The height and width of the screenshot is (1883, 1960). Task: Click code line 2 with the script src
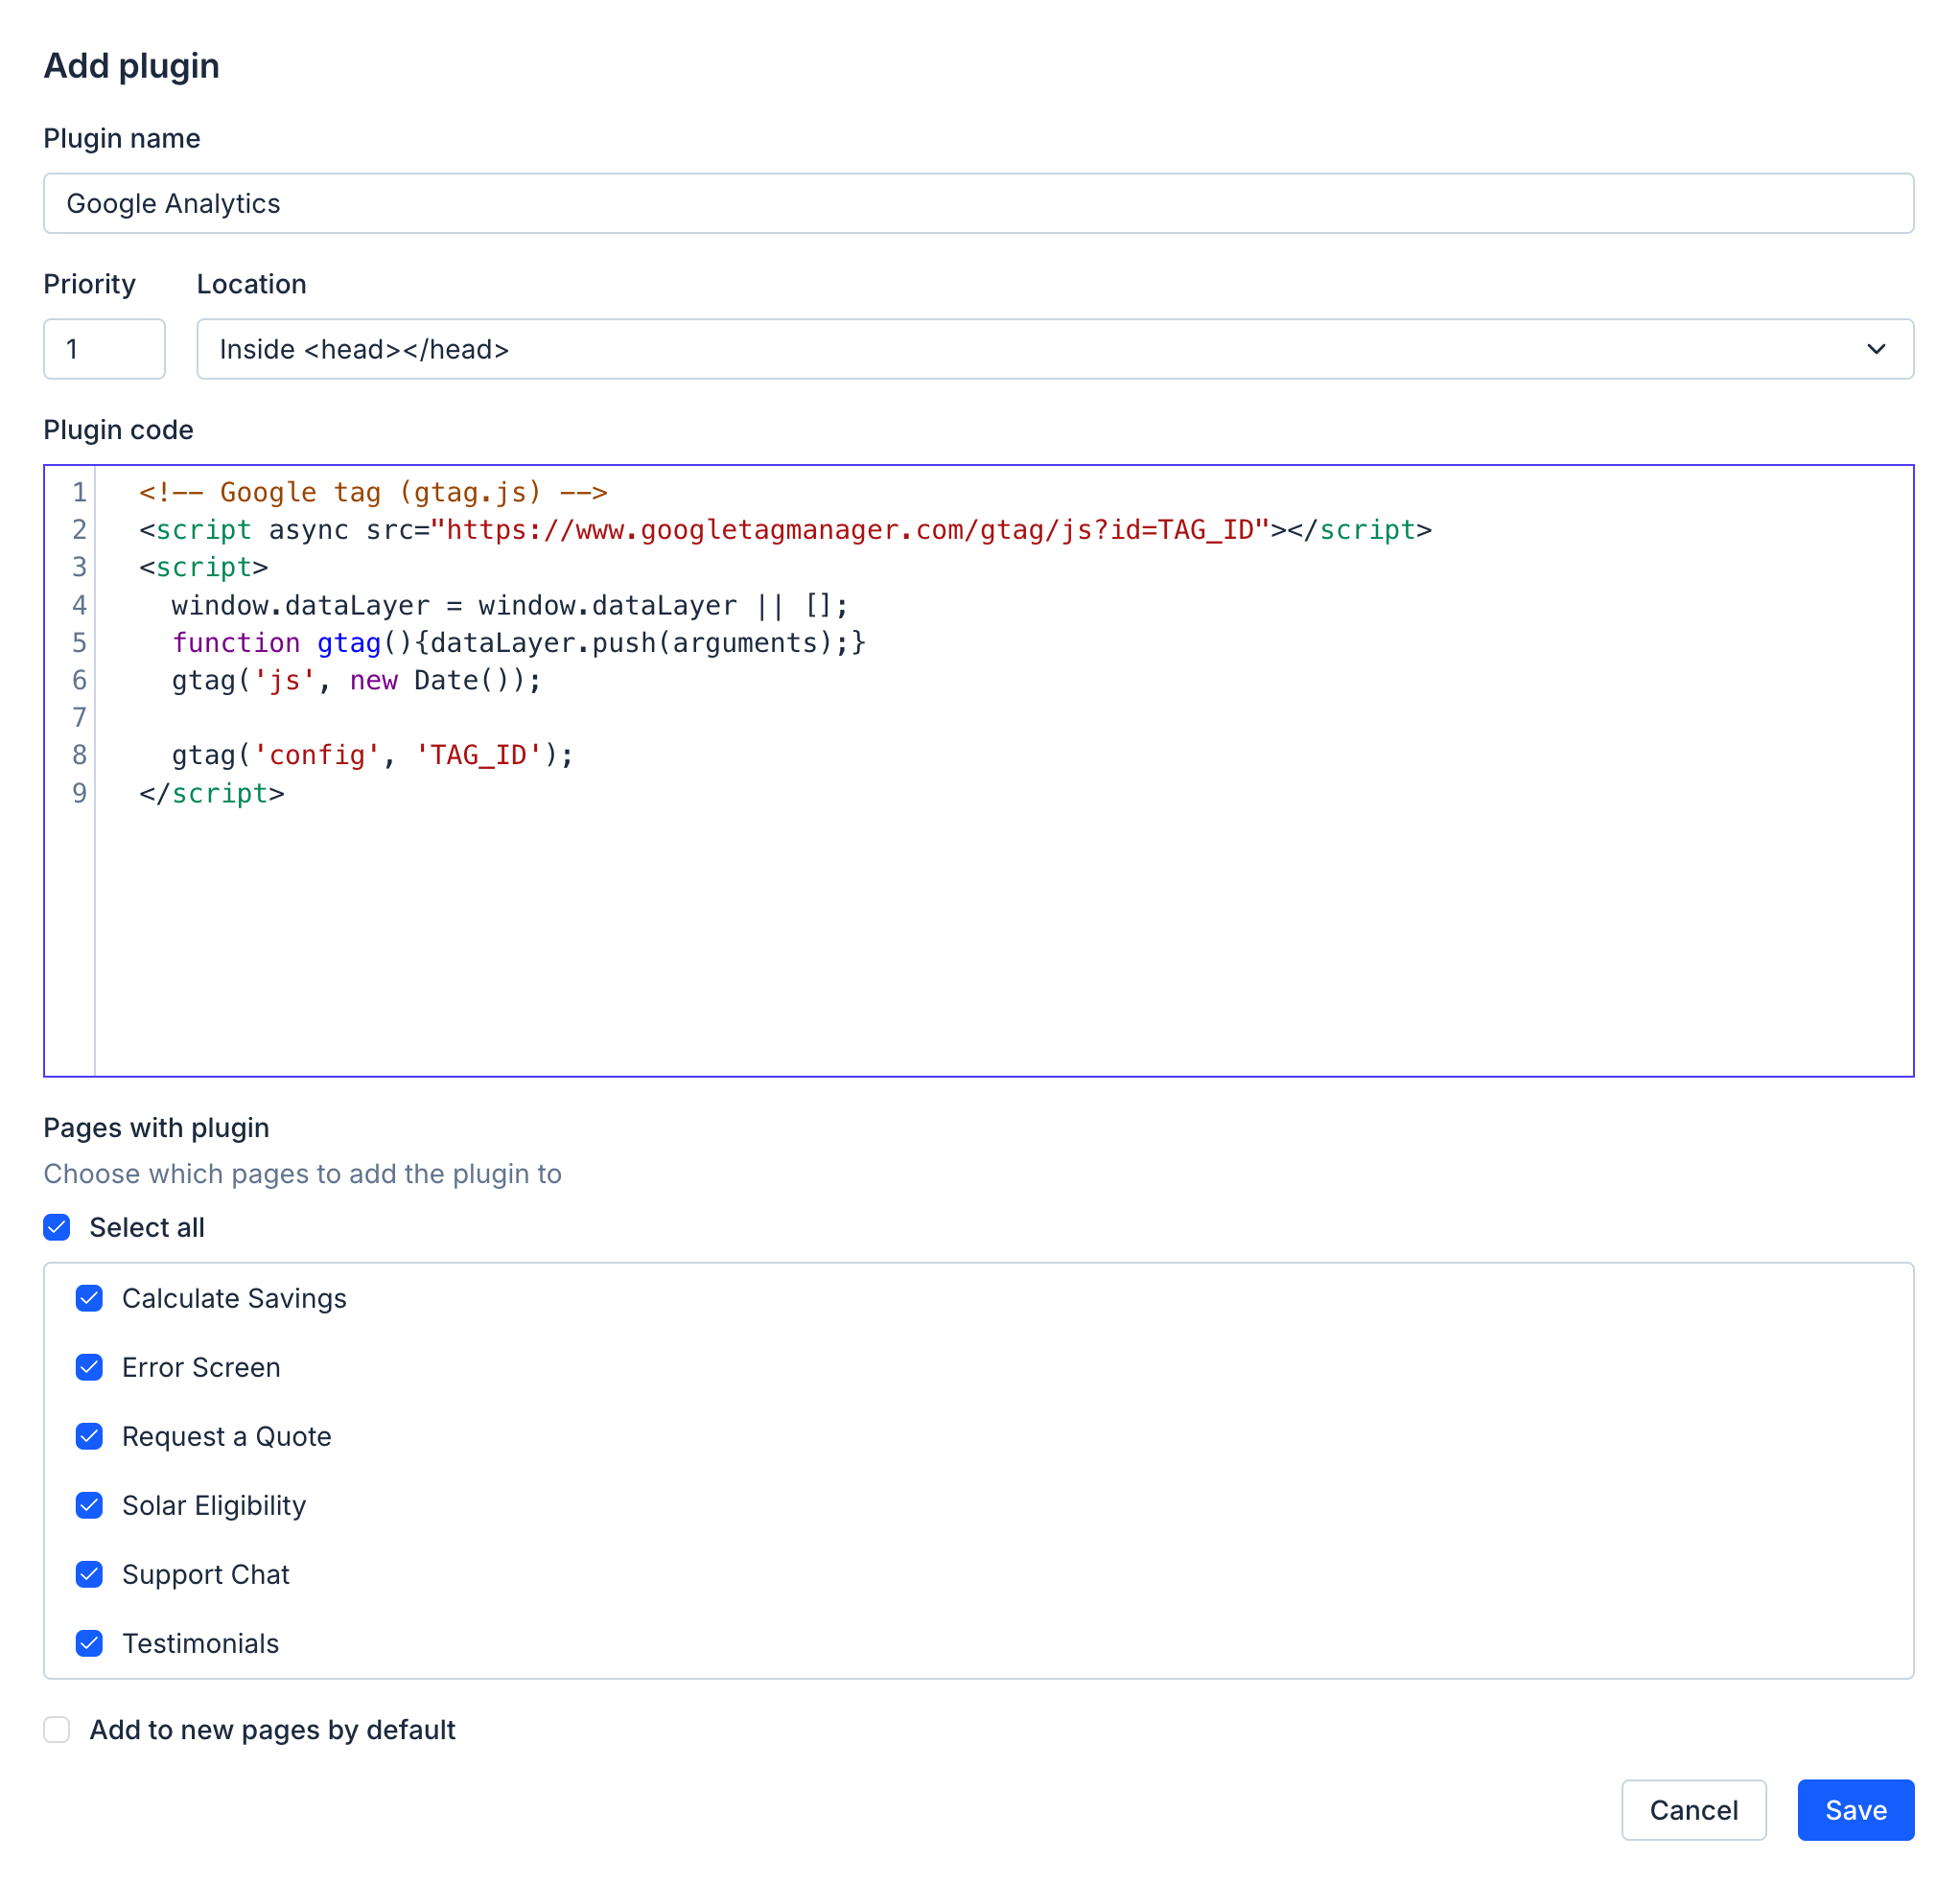point(784,530)
